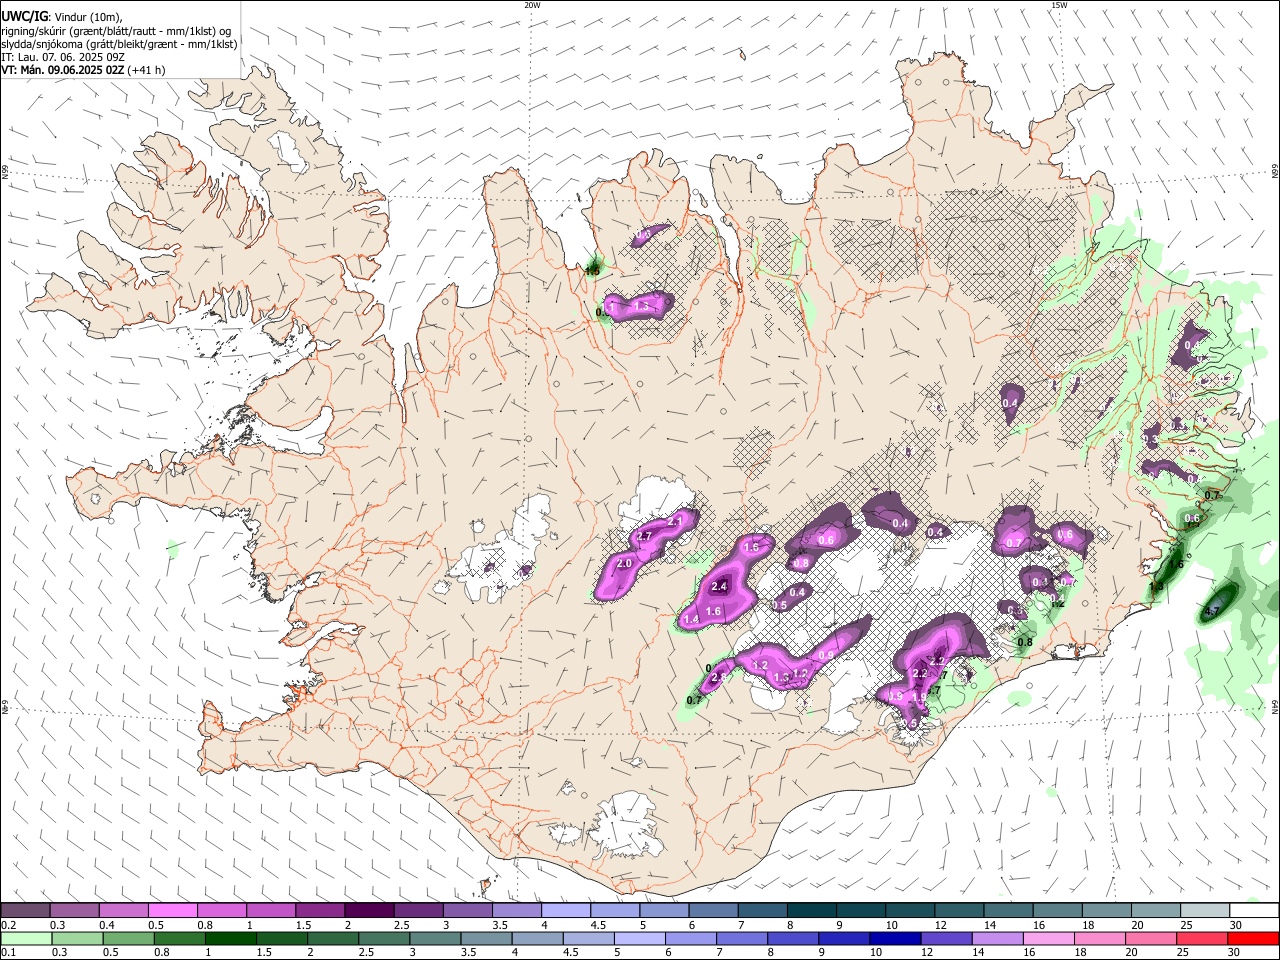1280x960 pixels.
Task: Click the 0.2 label in the legend
Action: click(x=9, y=925)
